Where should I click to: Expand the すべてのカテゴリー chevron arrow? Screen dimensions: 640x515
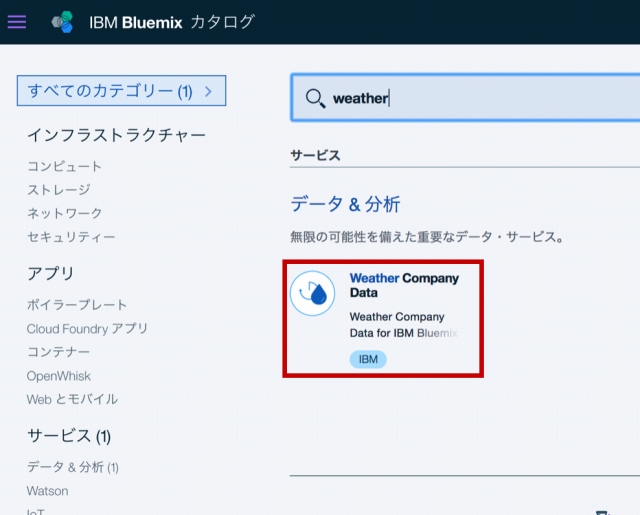(x=209, y=91)
